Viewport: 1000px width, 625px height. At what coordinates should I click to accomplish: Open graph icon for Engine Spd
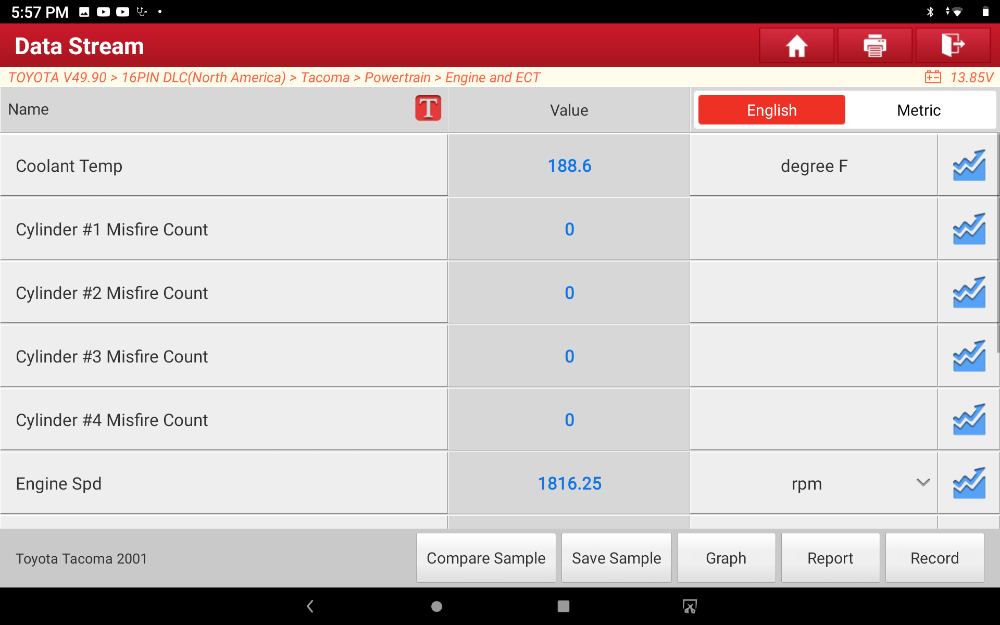[x=969, y=483]
